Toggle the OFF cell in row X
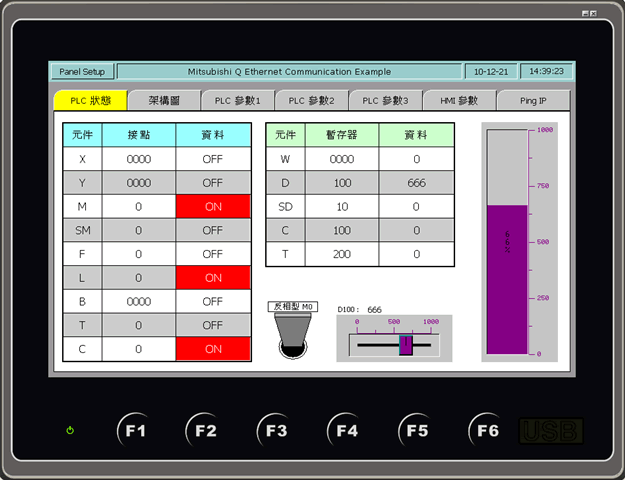The width and height of the screenshot is (625, 480). 213,158
